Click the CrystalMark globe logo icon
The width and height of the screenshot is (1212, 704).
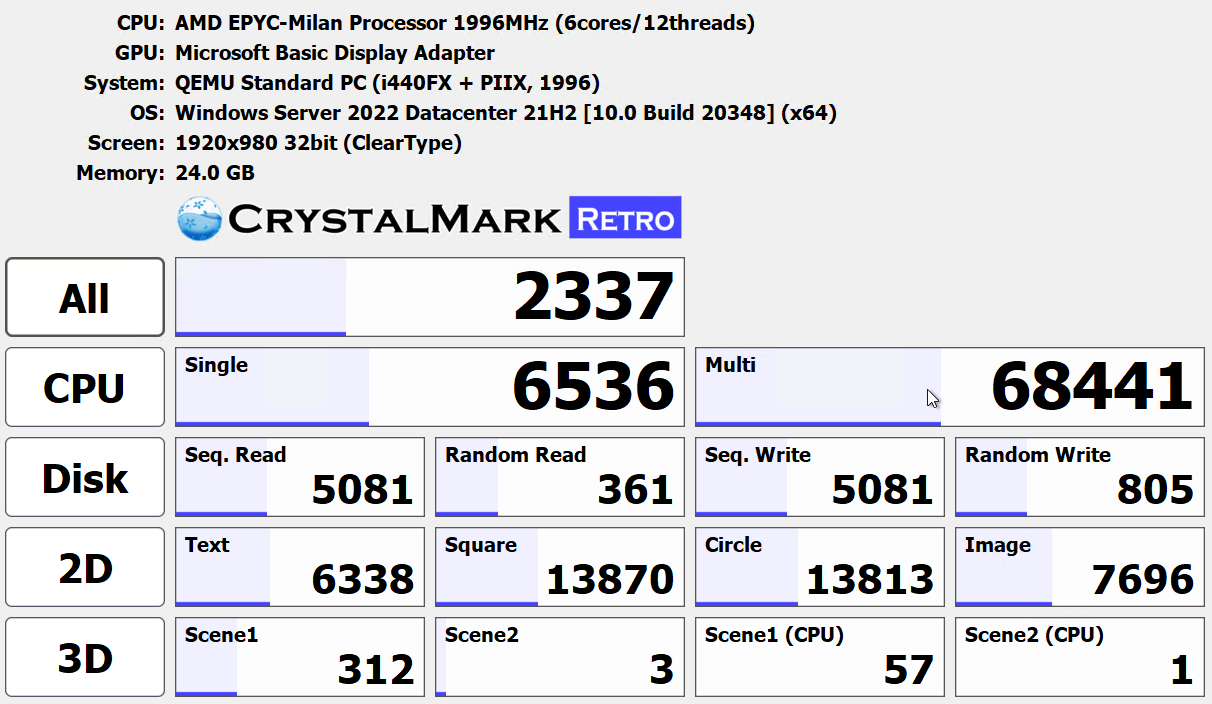click(x=199, y=218)
